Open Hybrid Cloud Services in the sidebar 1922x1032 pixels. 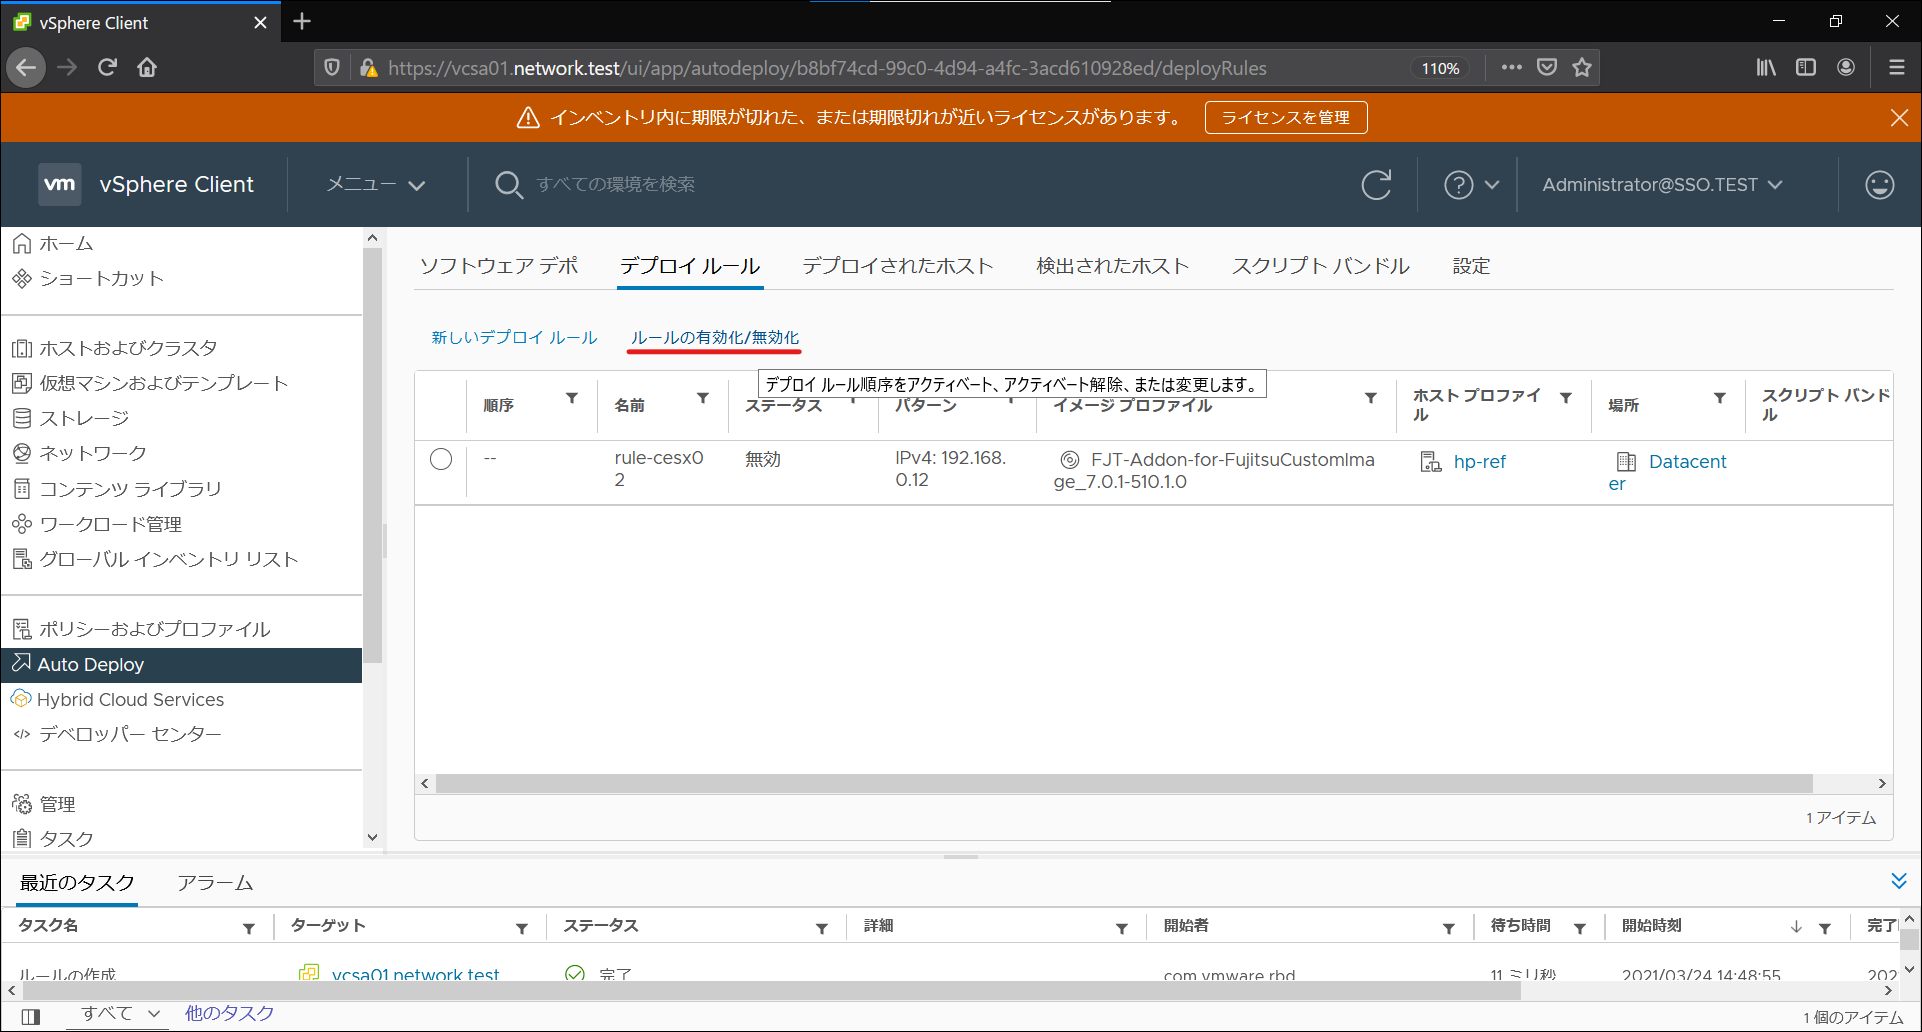pyautogui.click(x=130, y=700)
